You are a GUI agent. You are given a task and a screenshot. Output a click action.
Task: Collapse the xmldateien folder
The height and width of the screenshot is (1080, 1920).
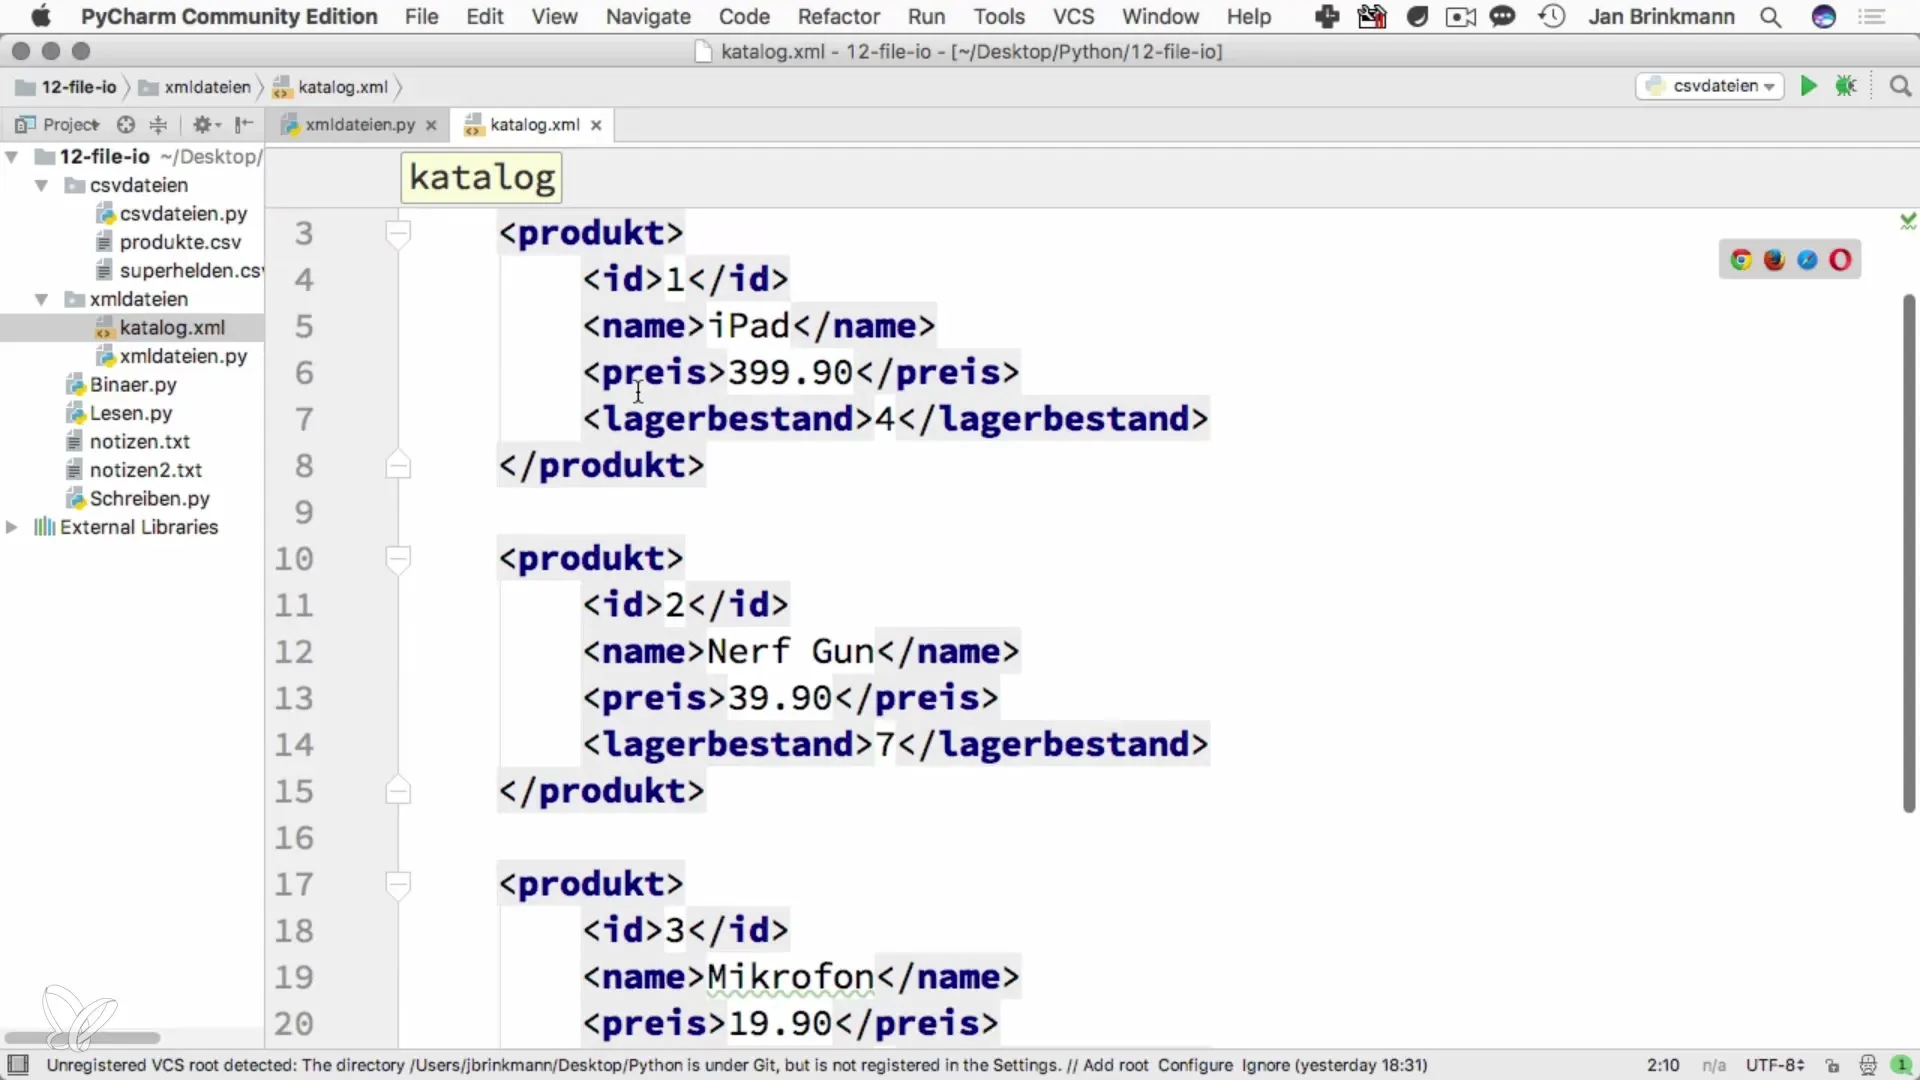[42, 299]
